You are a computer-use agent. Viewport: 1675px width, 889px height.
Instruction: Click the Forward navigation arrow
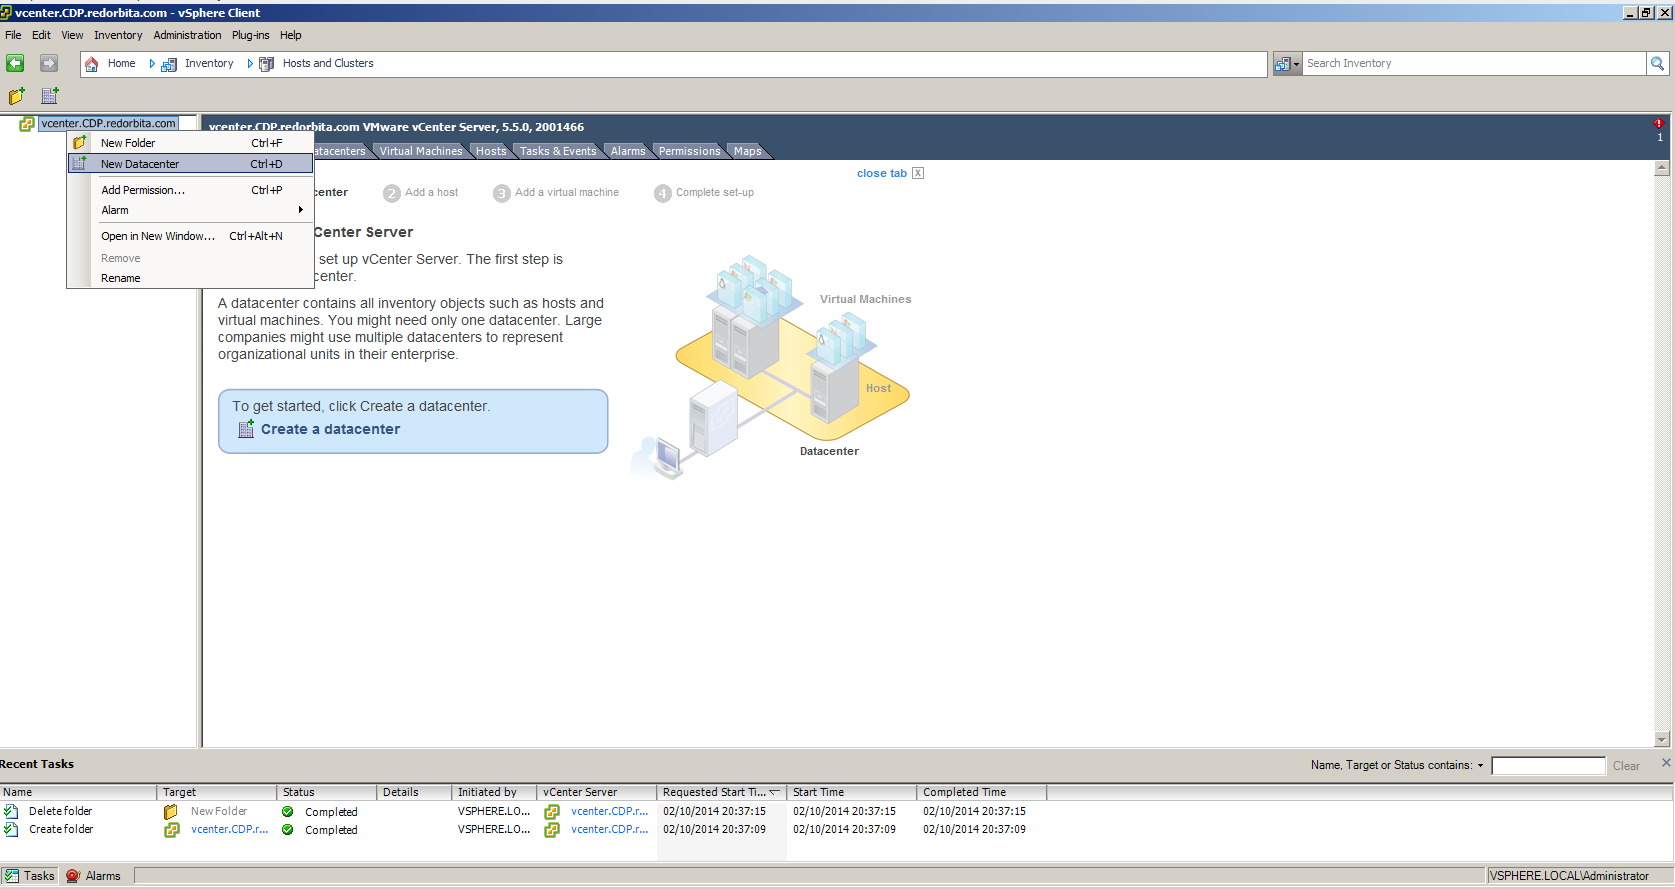coord(48,63)
